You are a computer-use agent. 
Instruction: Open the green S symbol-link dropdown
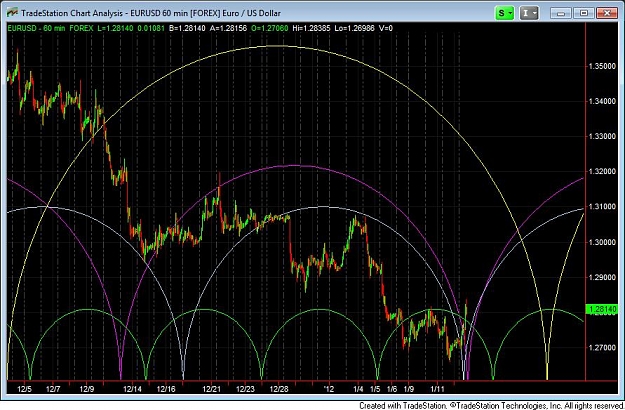click(x=504, y=13)
